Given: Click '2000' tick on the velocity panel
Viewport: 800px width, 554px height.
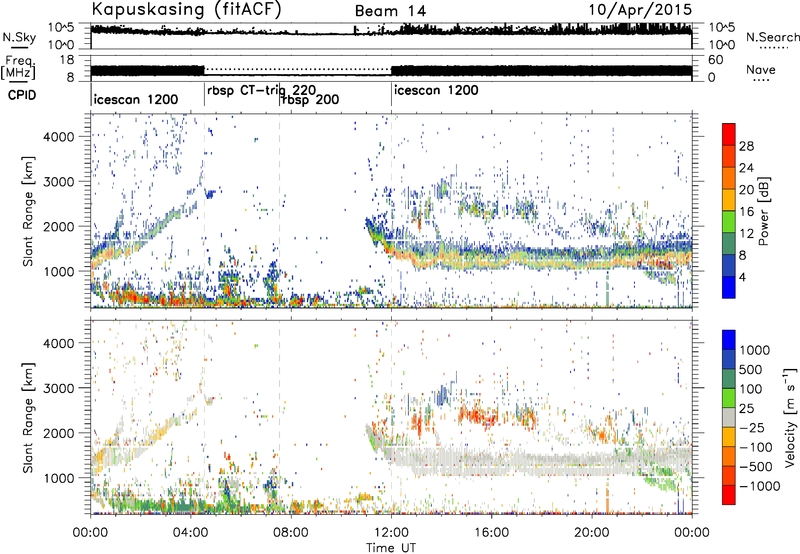Looking at the screenshot, I should pyautogui.click(x=59, y=433).
